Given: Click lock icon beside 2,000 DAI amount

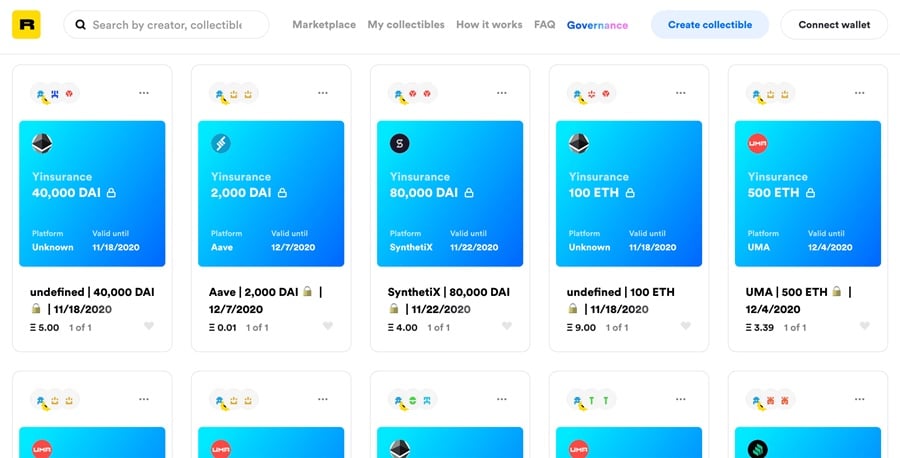Looking at the screenshot, I should 282,193.
